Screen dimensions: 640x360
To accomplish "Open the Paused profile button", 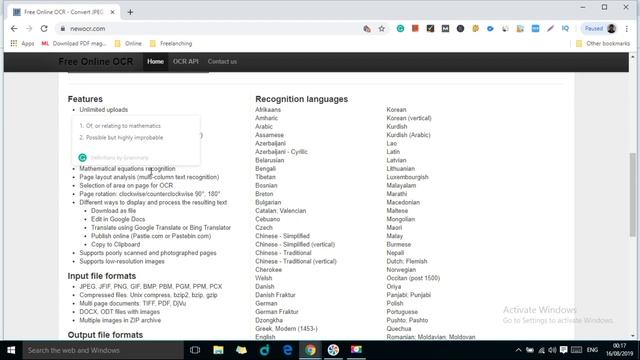I will pyautogui.click(x=600, y=29).
